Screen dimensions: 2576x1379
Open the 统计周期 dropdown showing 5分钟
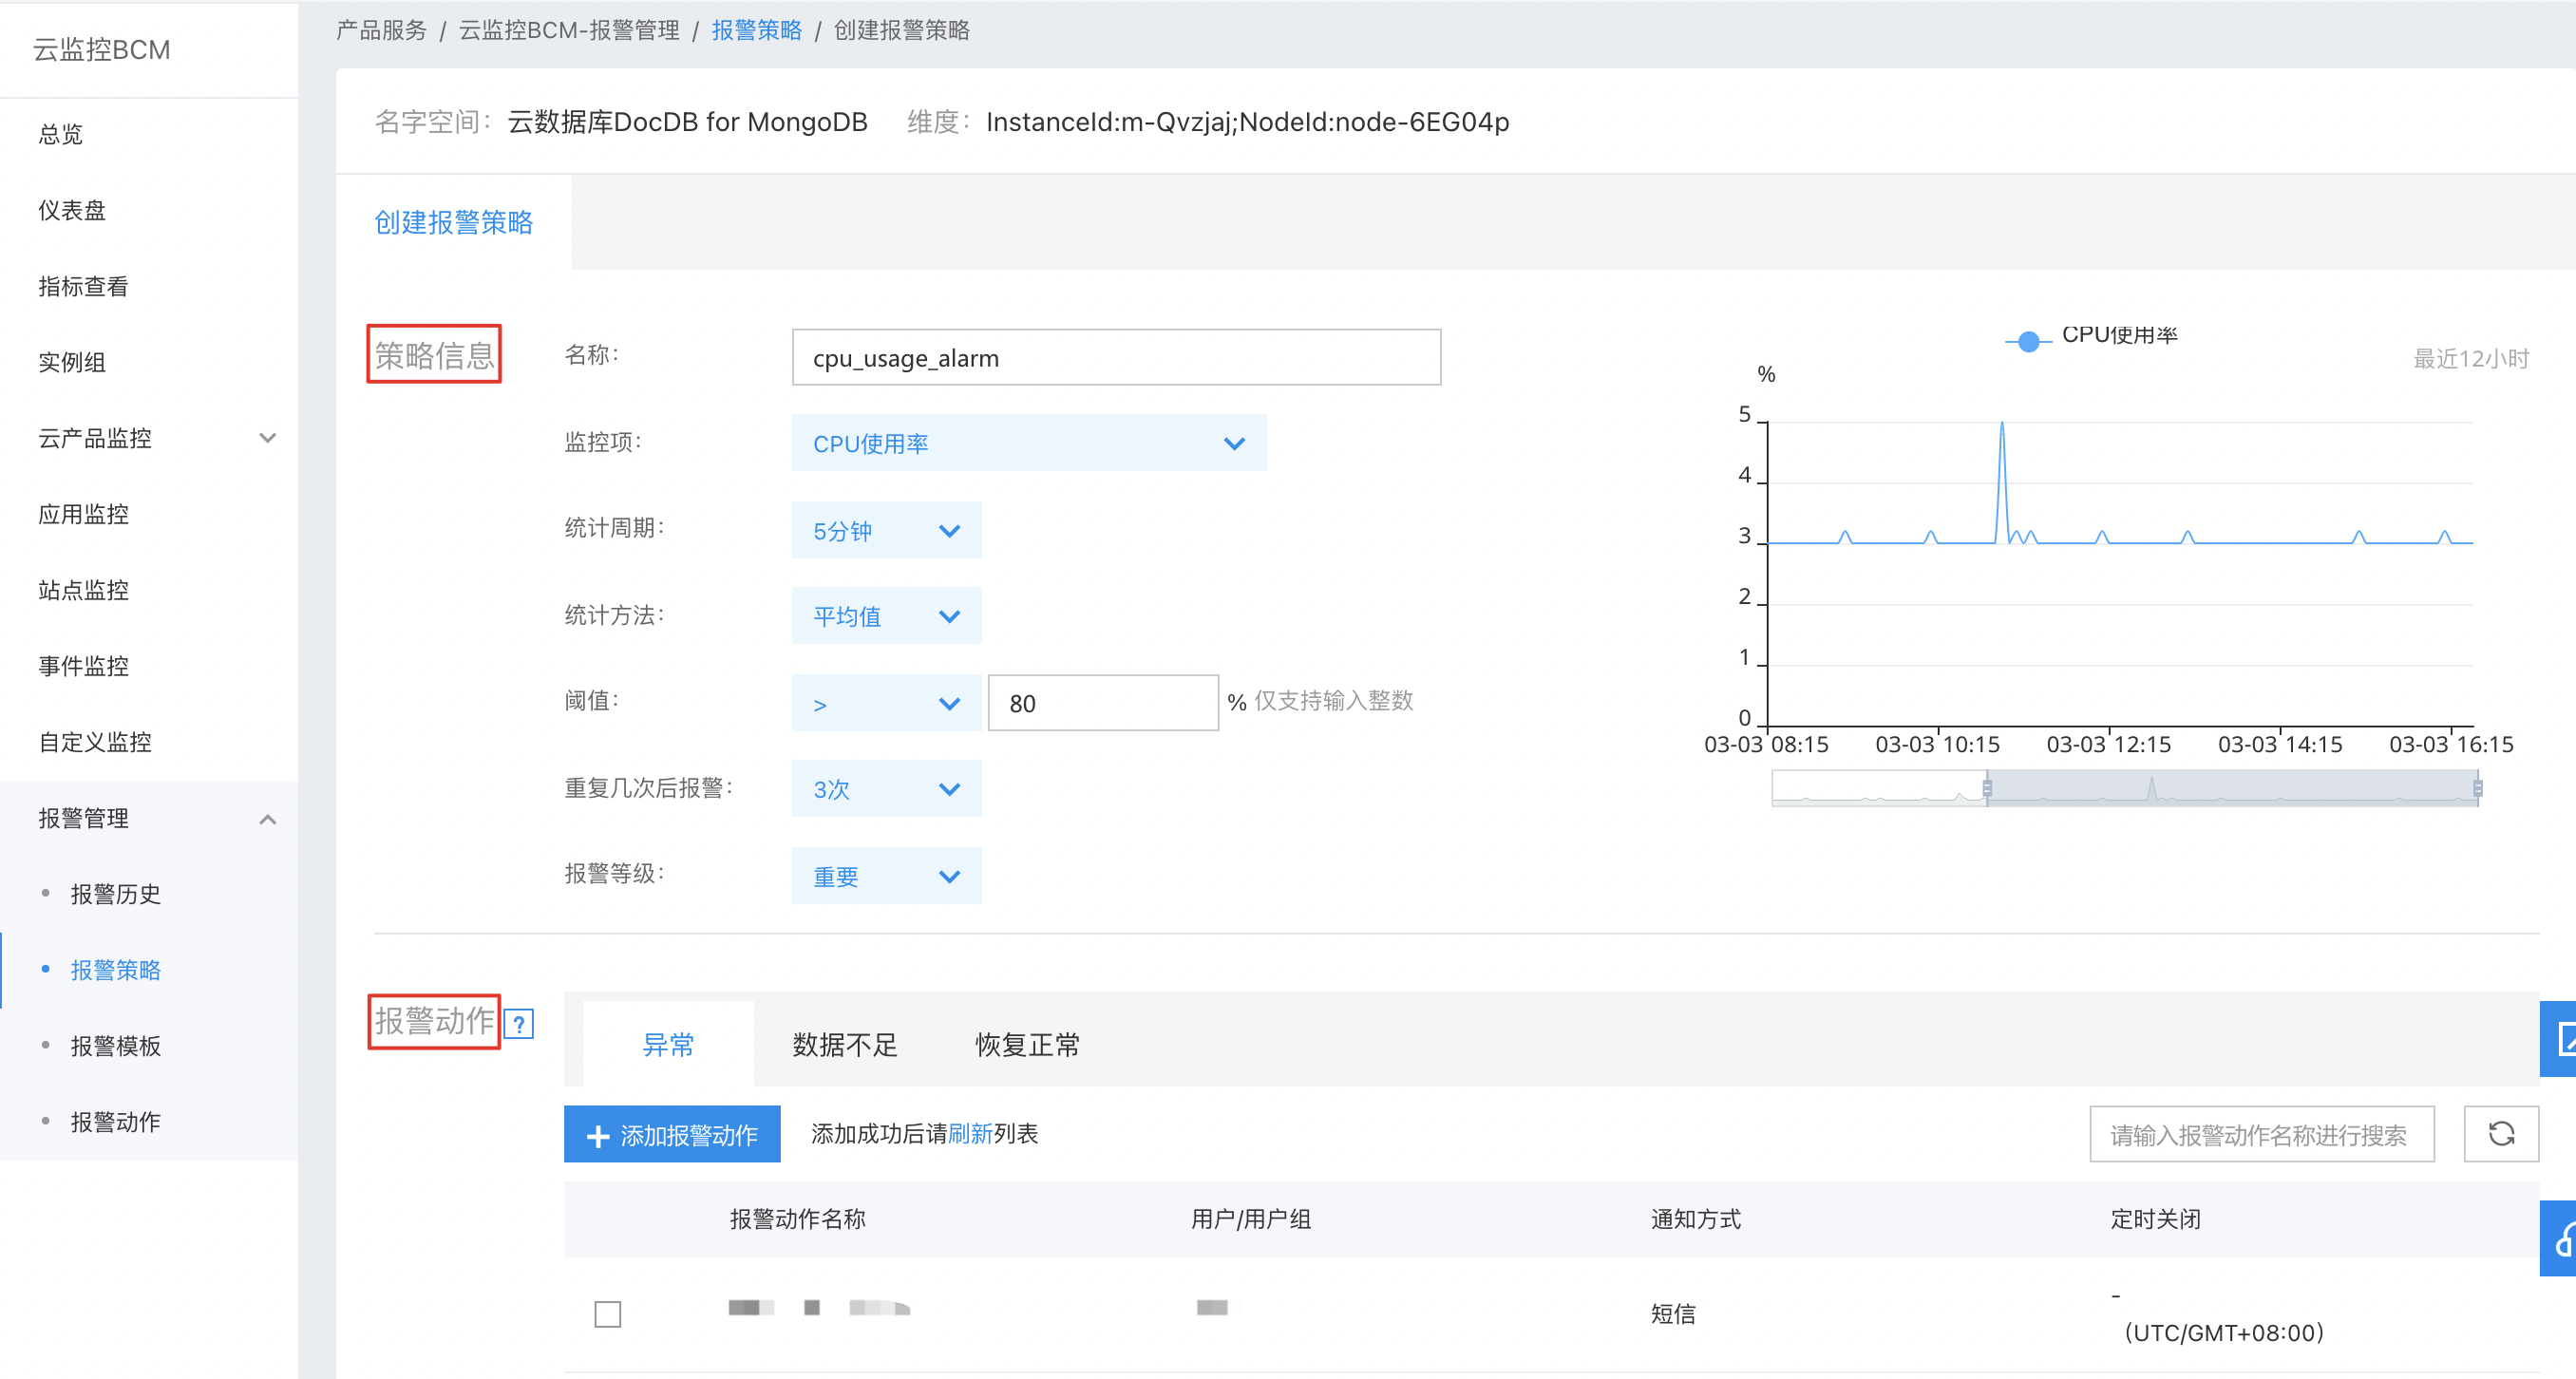(886, 530)
